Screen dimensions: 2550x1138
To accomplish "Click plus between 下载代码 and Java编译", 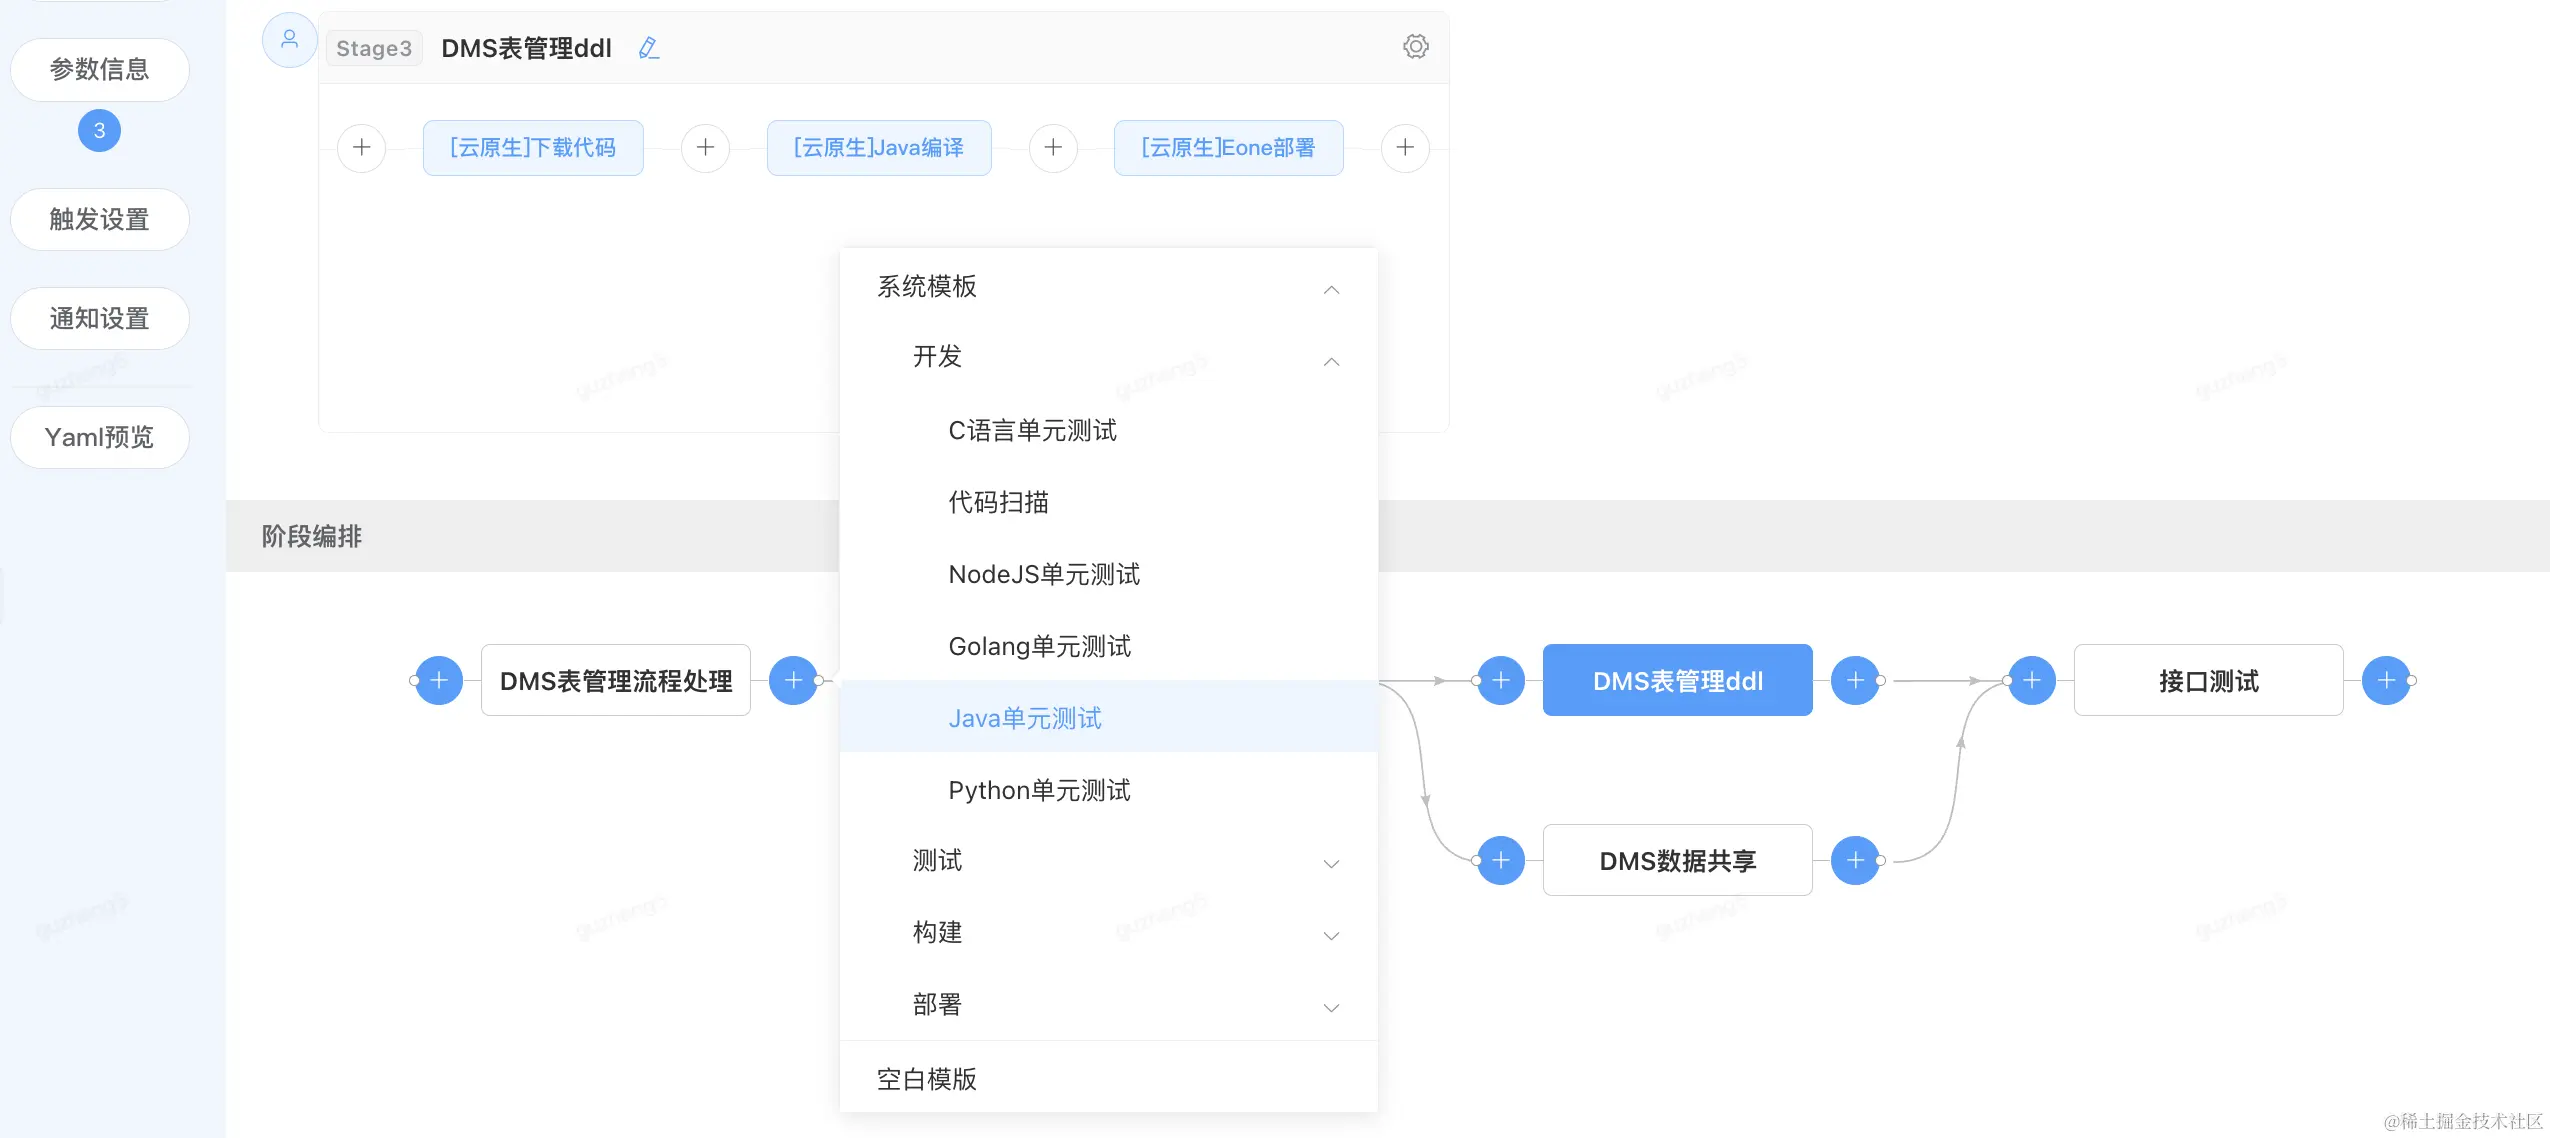I will coord(705,148).
